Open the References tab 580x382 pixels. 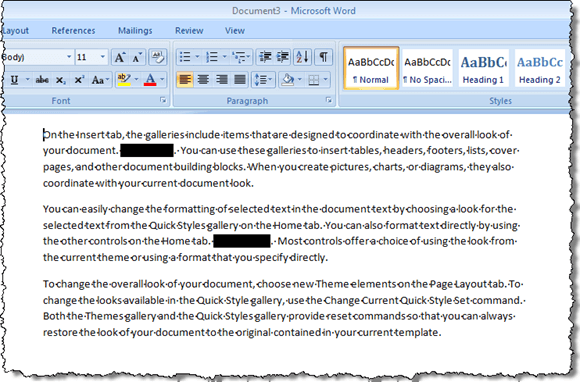[73, 31]
